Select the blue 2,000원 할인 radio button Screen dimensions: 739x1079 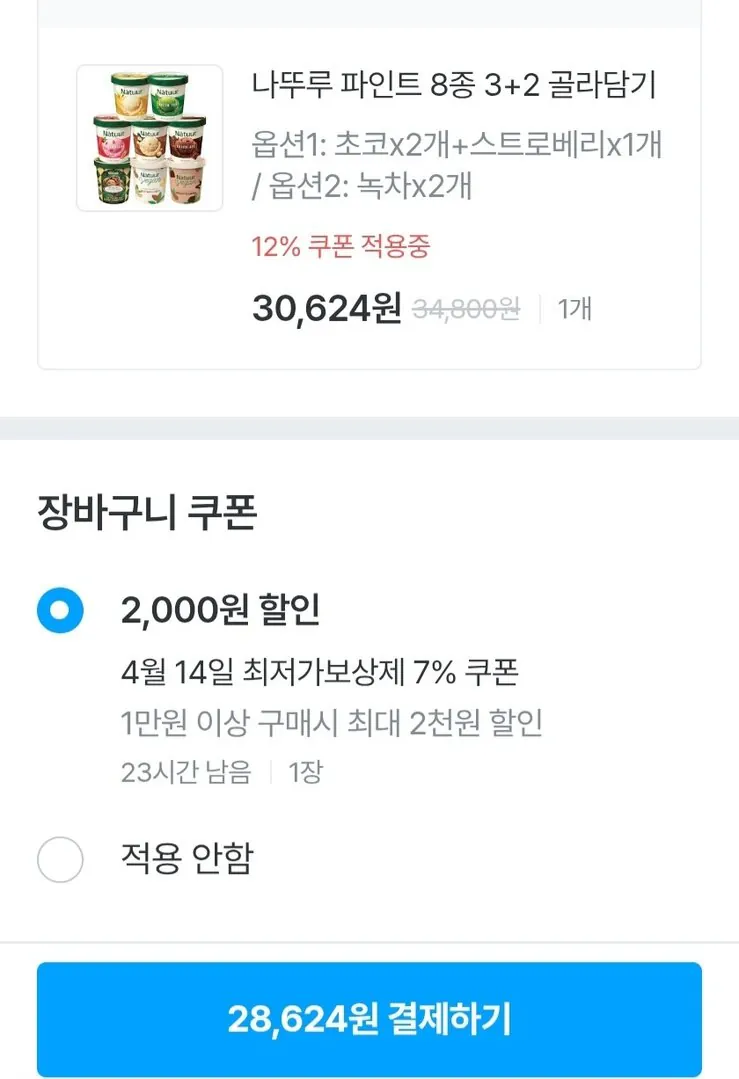[x=60, y=609]
